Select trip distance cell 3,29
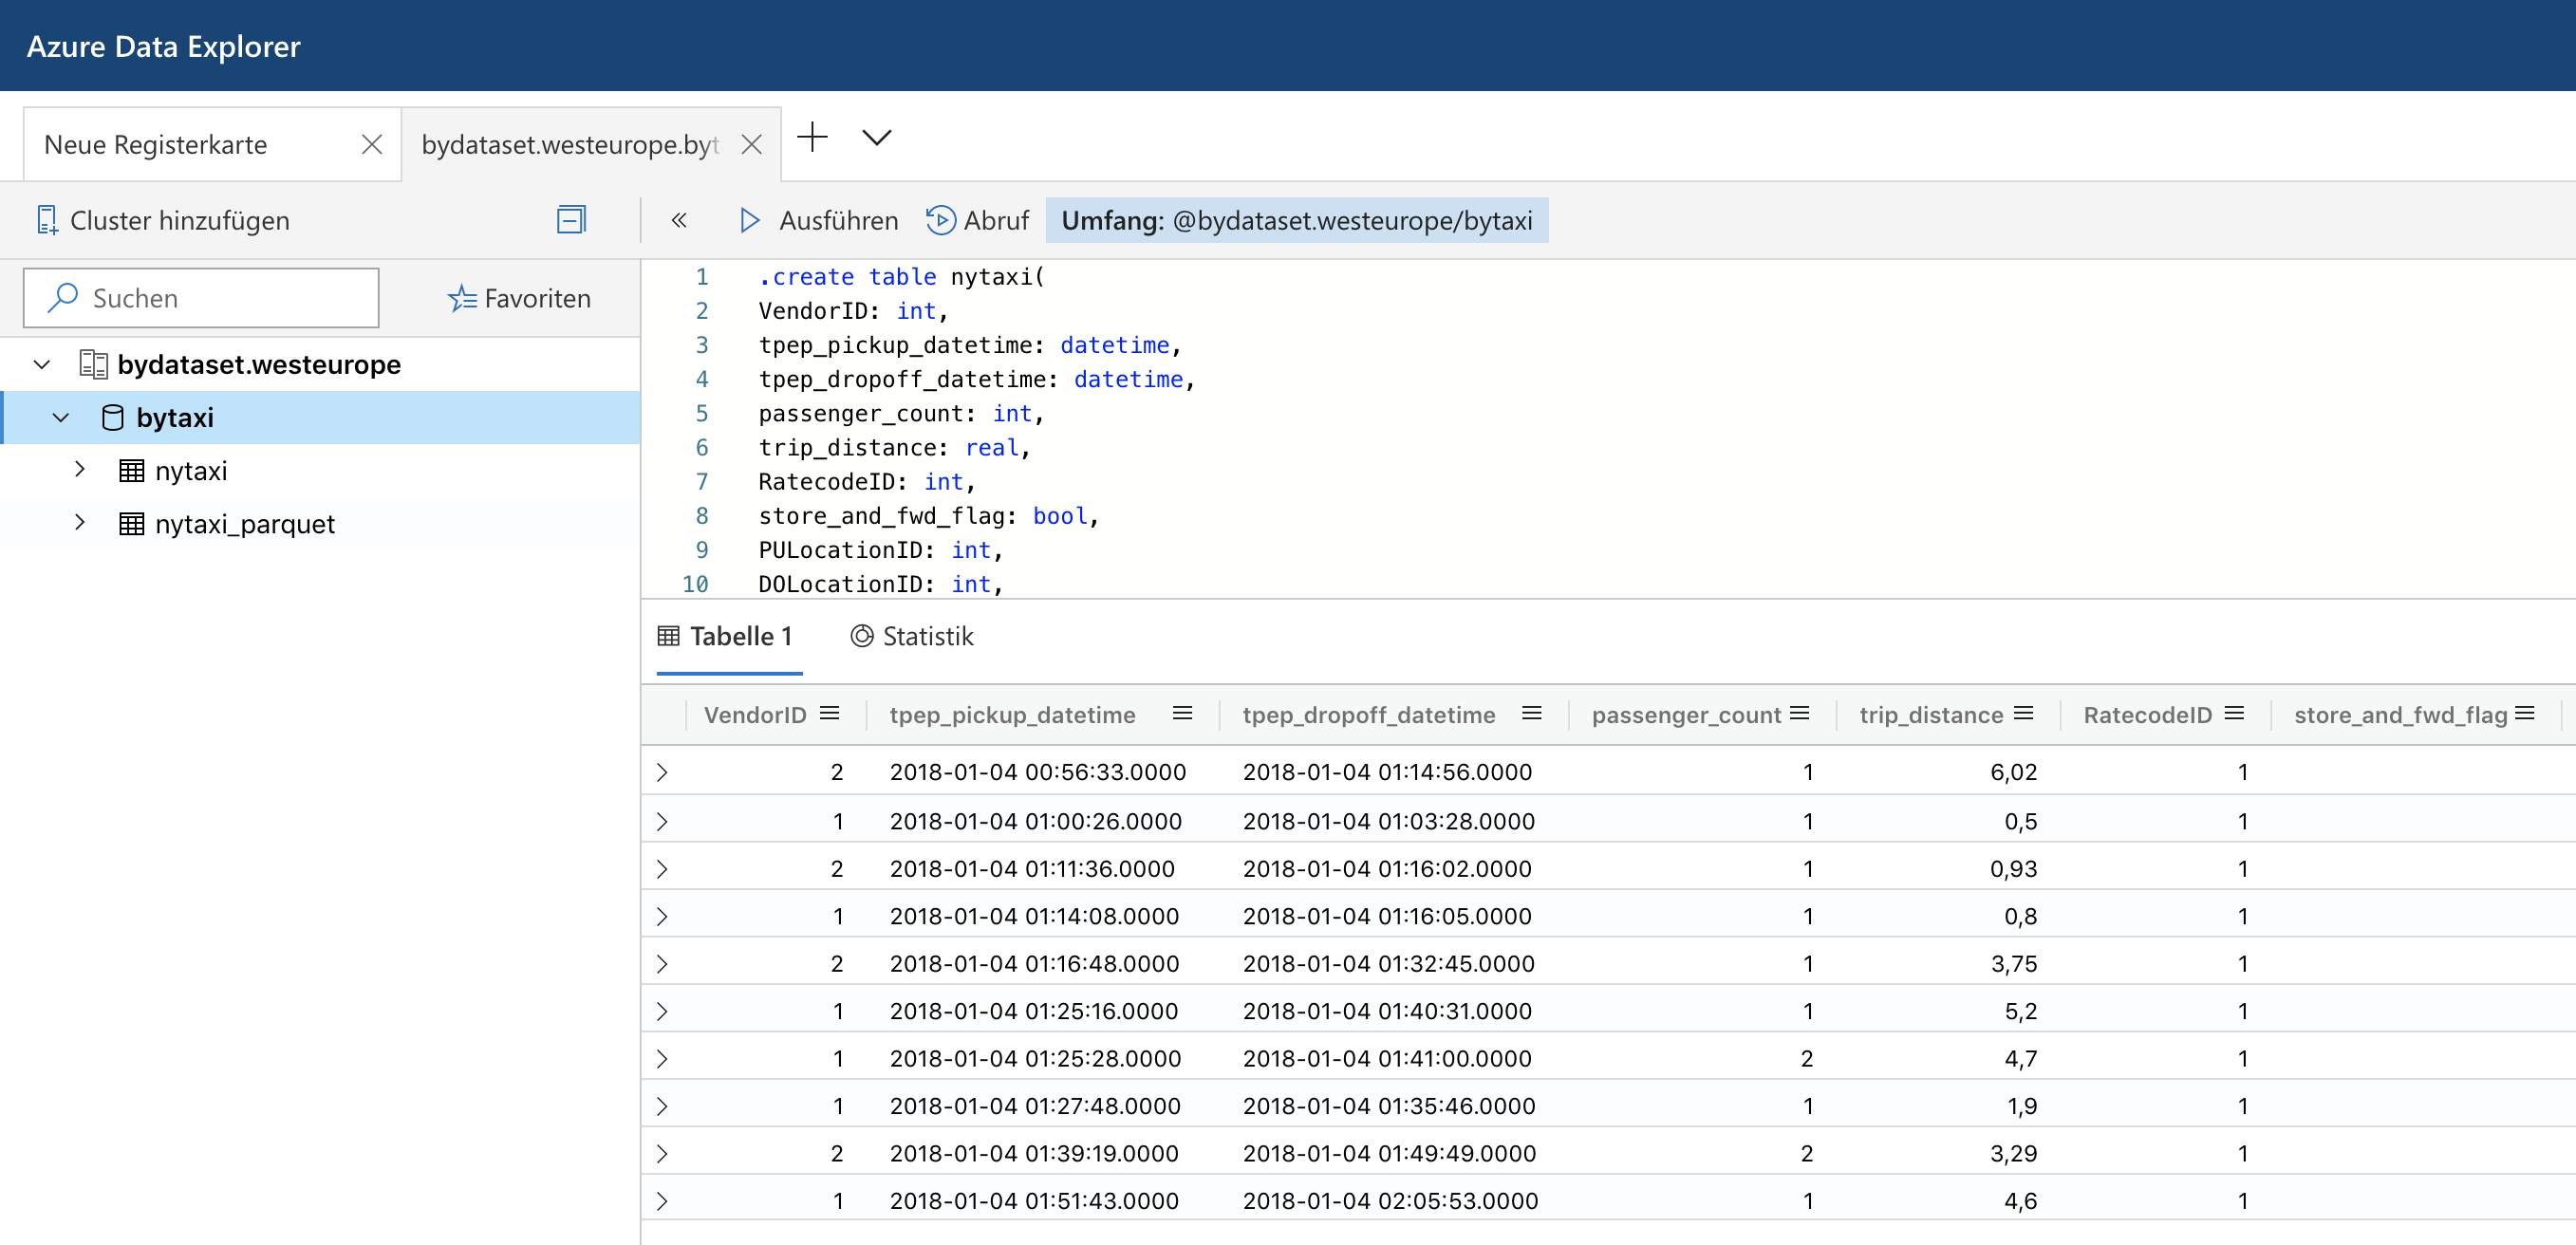Screen dimensions: 2576x1245 tap(2013, 1153)
